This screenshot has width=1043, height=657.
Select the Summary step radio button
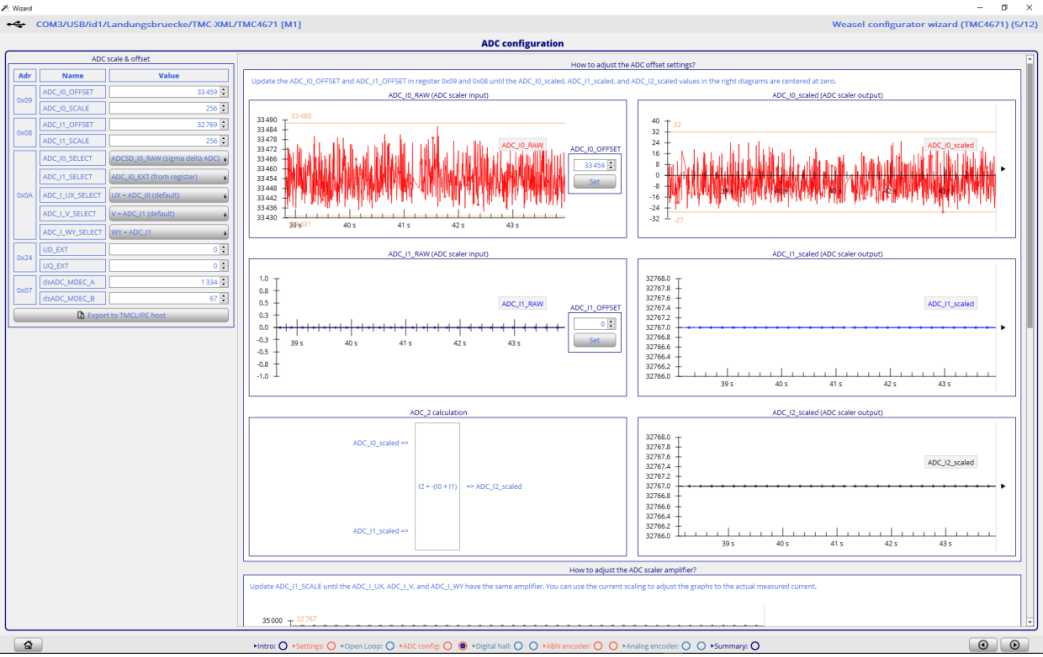pos(755,646)
